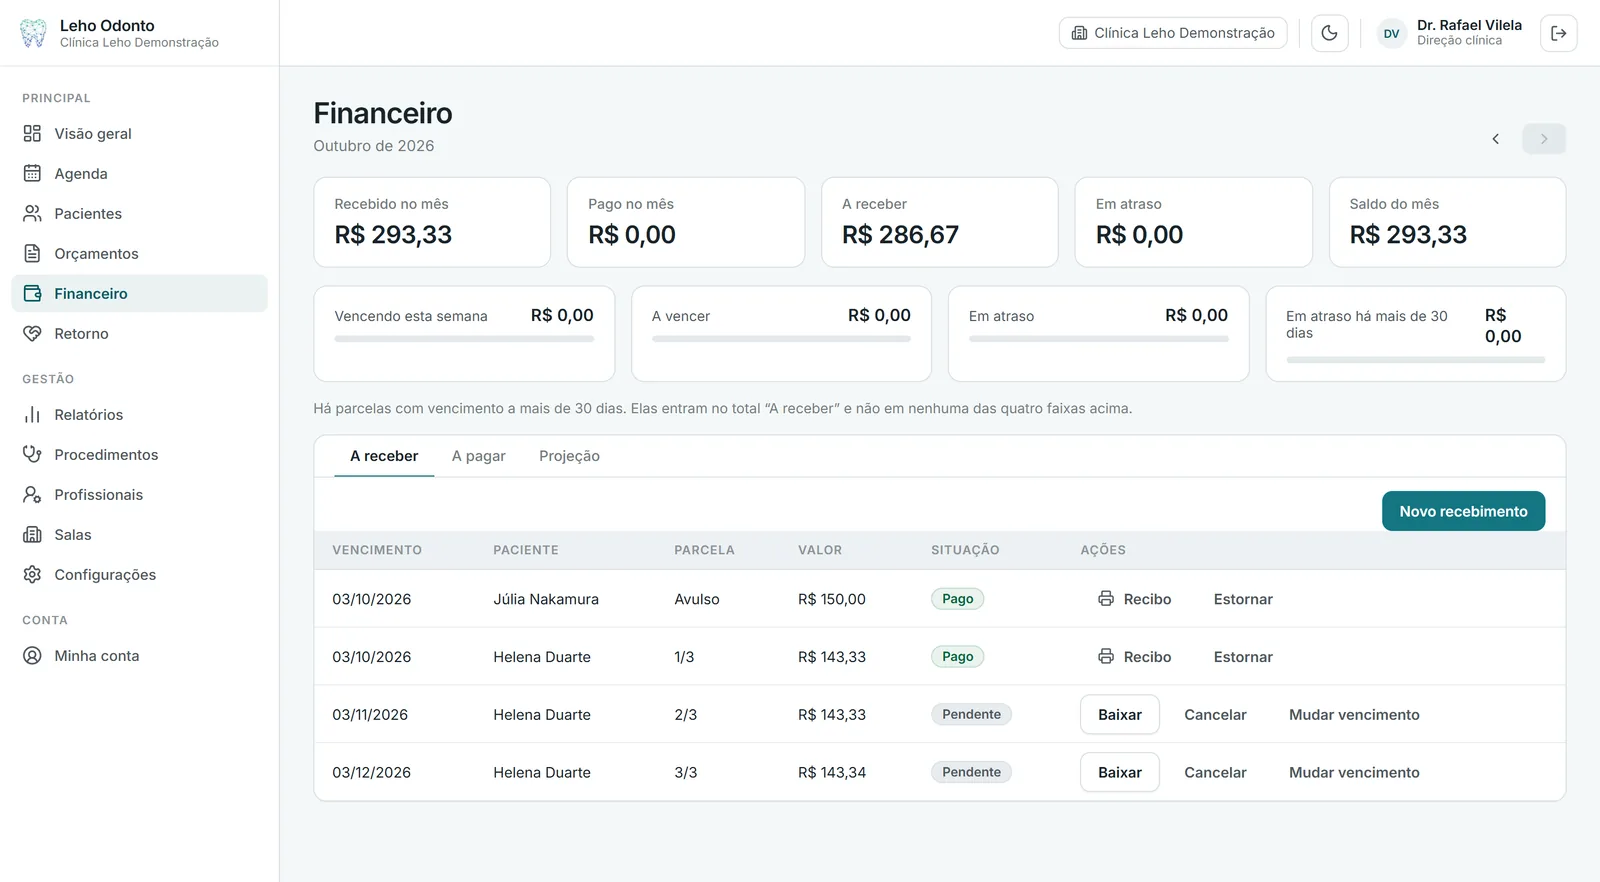Screen dimensions: 1600x882
Task: Switch to the A receber tab
Action: point(384,456)
